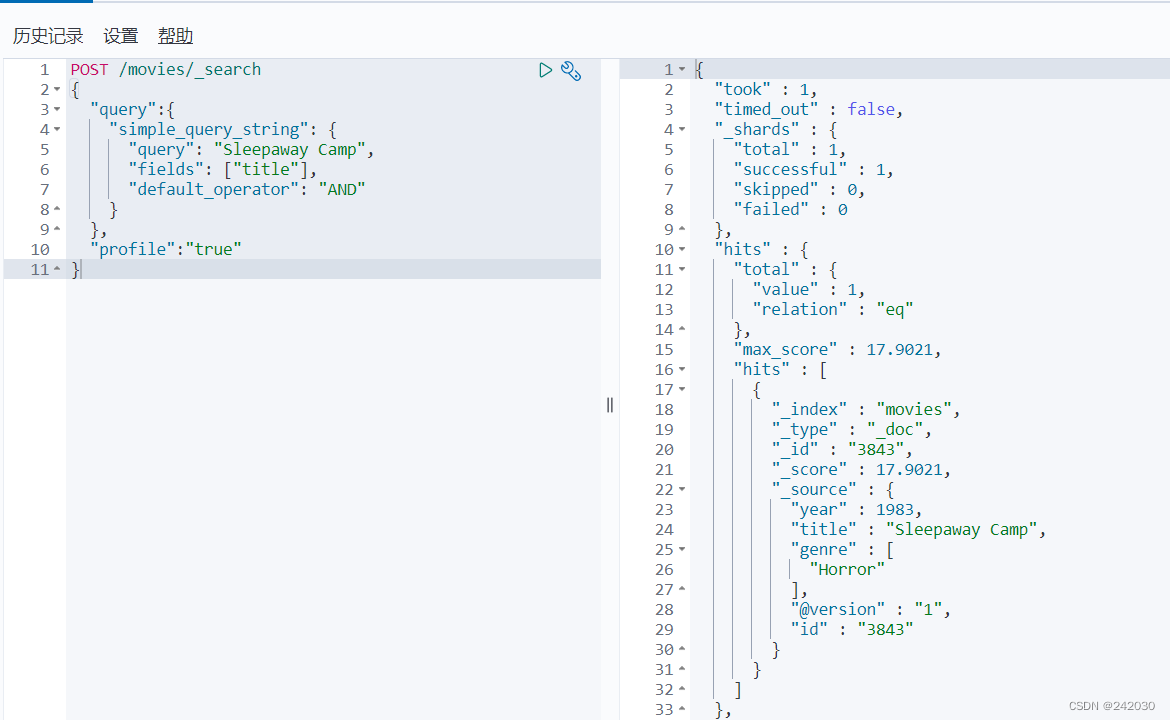Click the "max_score" 17.9021 line
The width and height of the screenshot is (1170, 720).
tap(836, 350)
